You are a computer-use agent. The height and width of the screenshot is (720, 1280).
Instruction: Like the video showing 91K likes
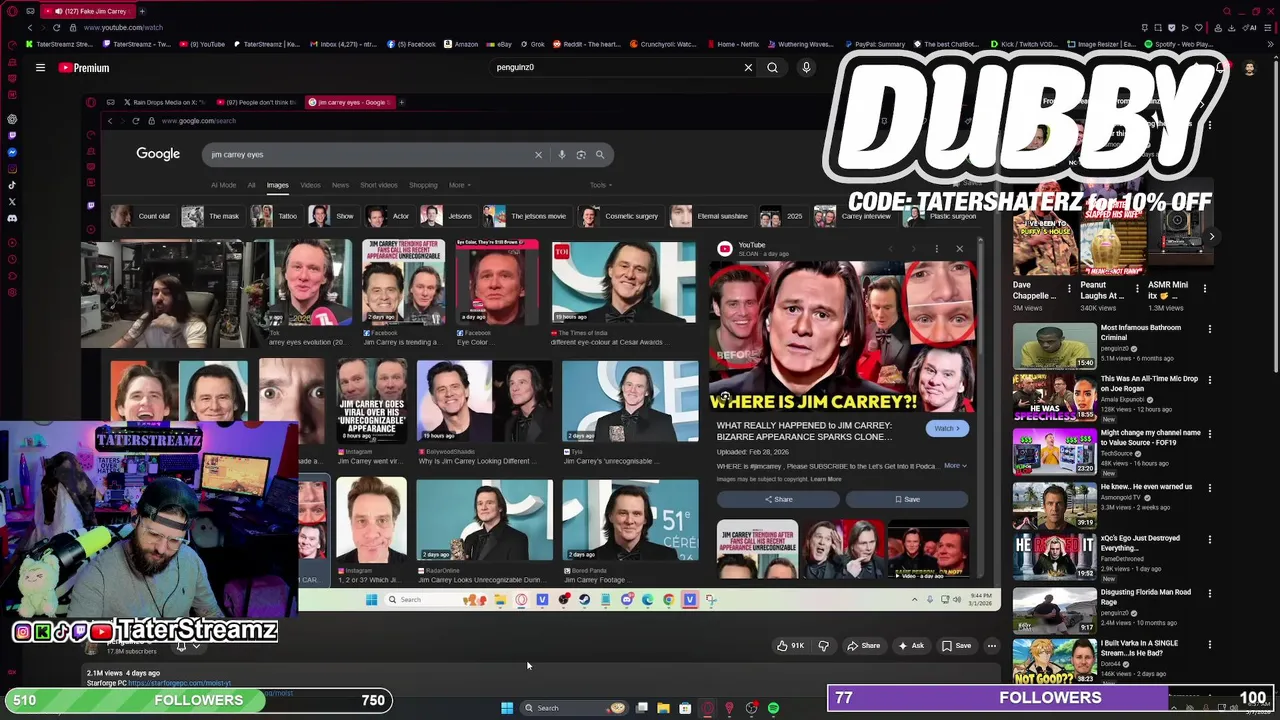tap(790, 646)
